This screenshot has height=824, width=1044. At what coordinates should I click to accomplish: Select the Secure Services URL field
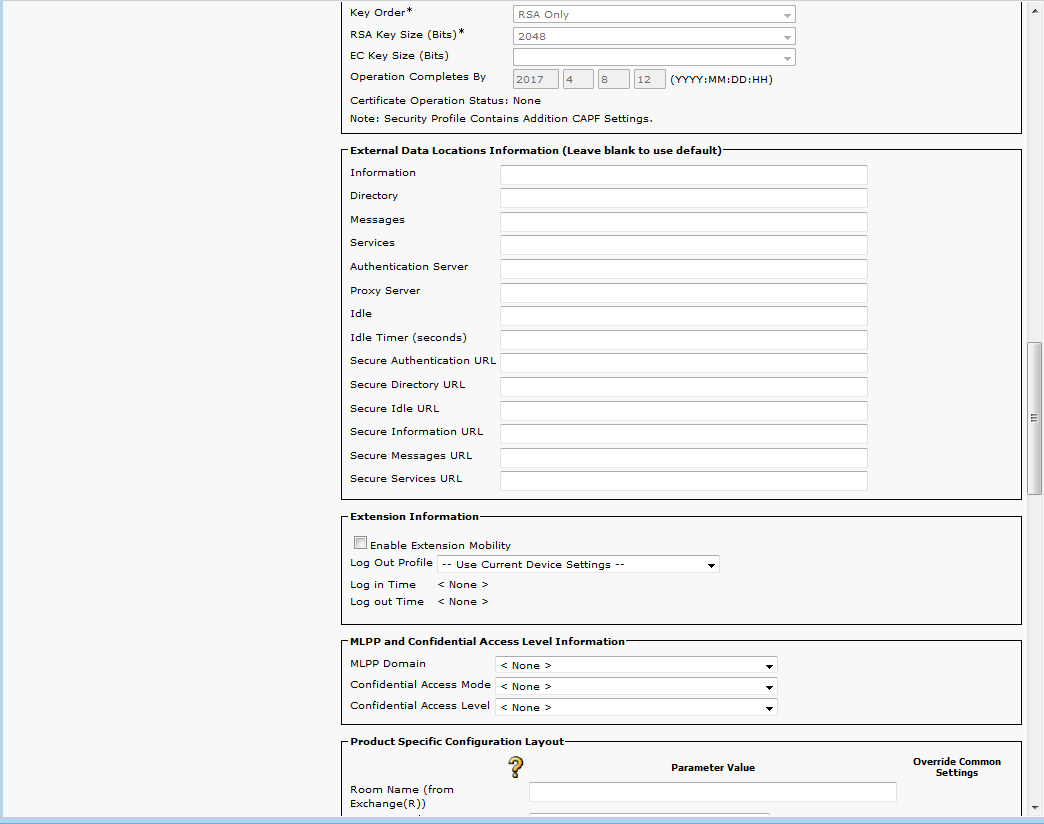pos(683,481)
